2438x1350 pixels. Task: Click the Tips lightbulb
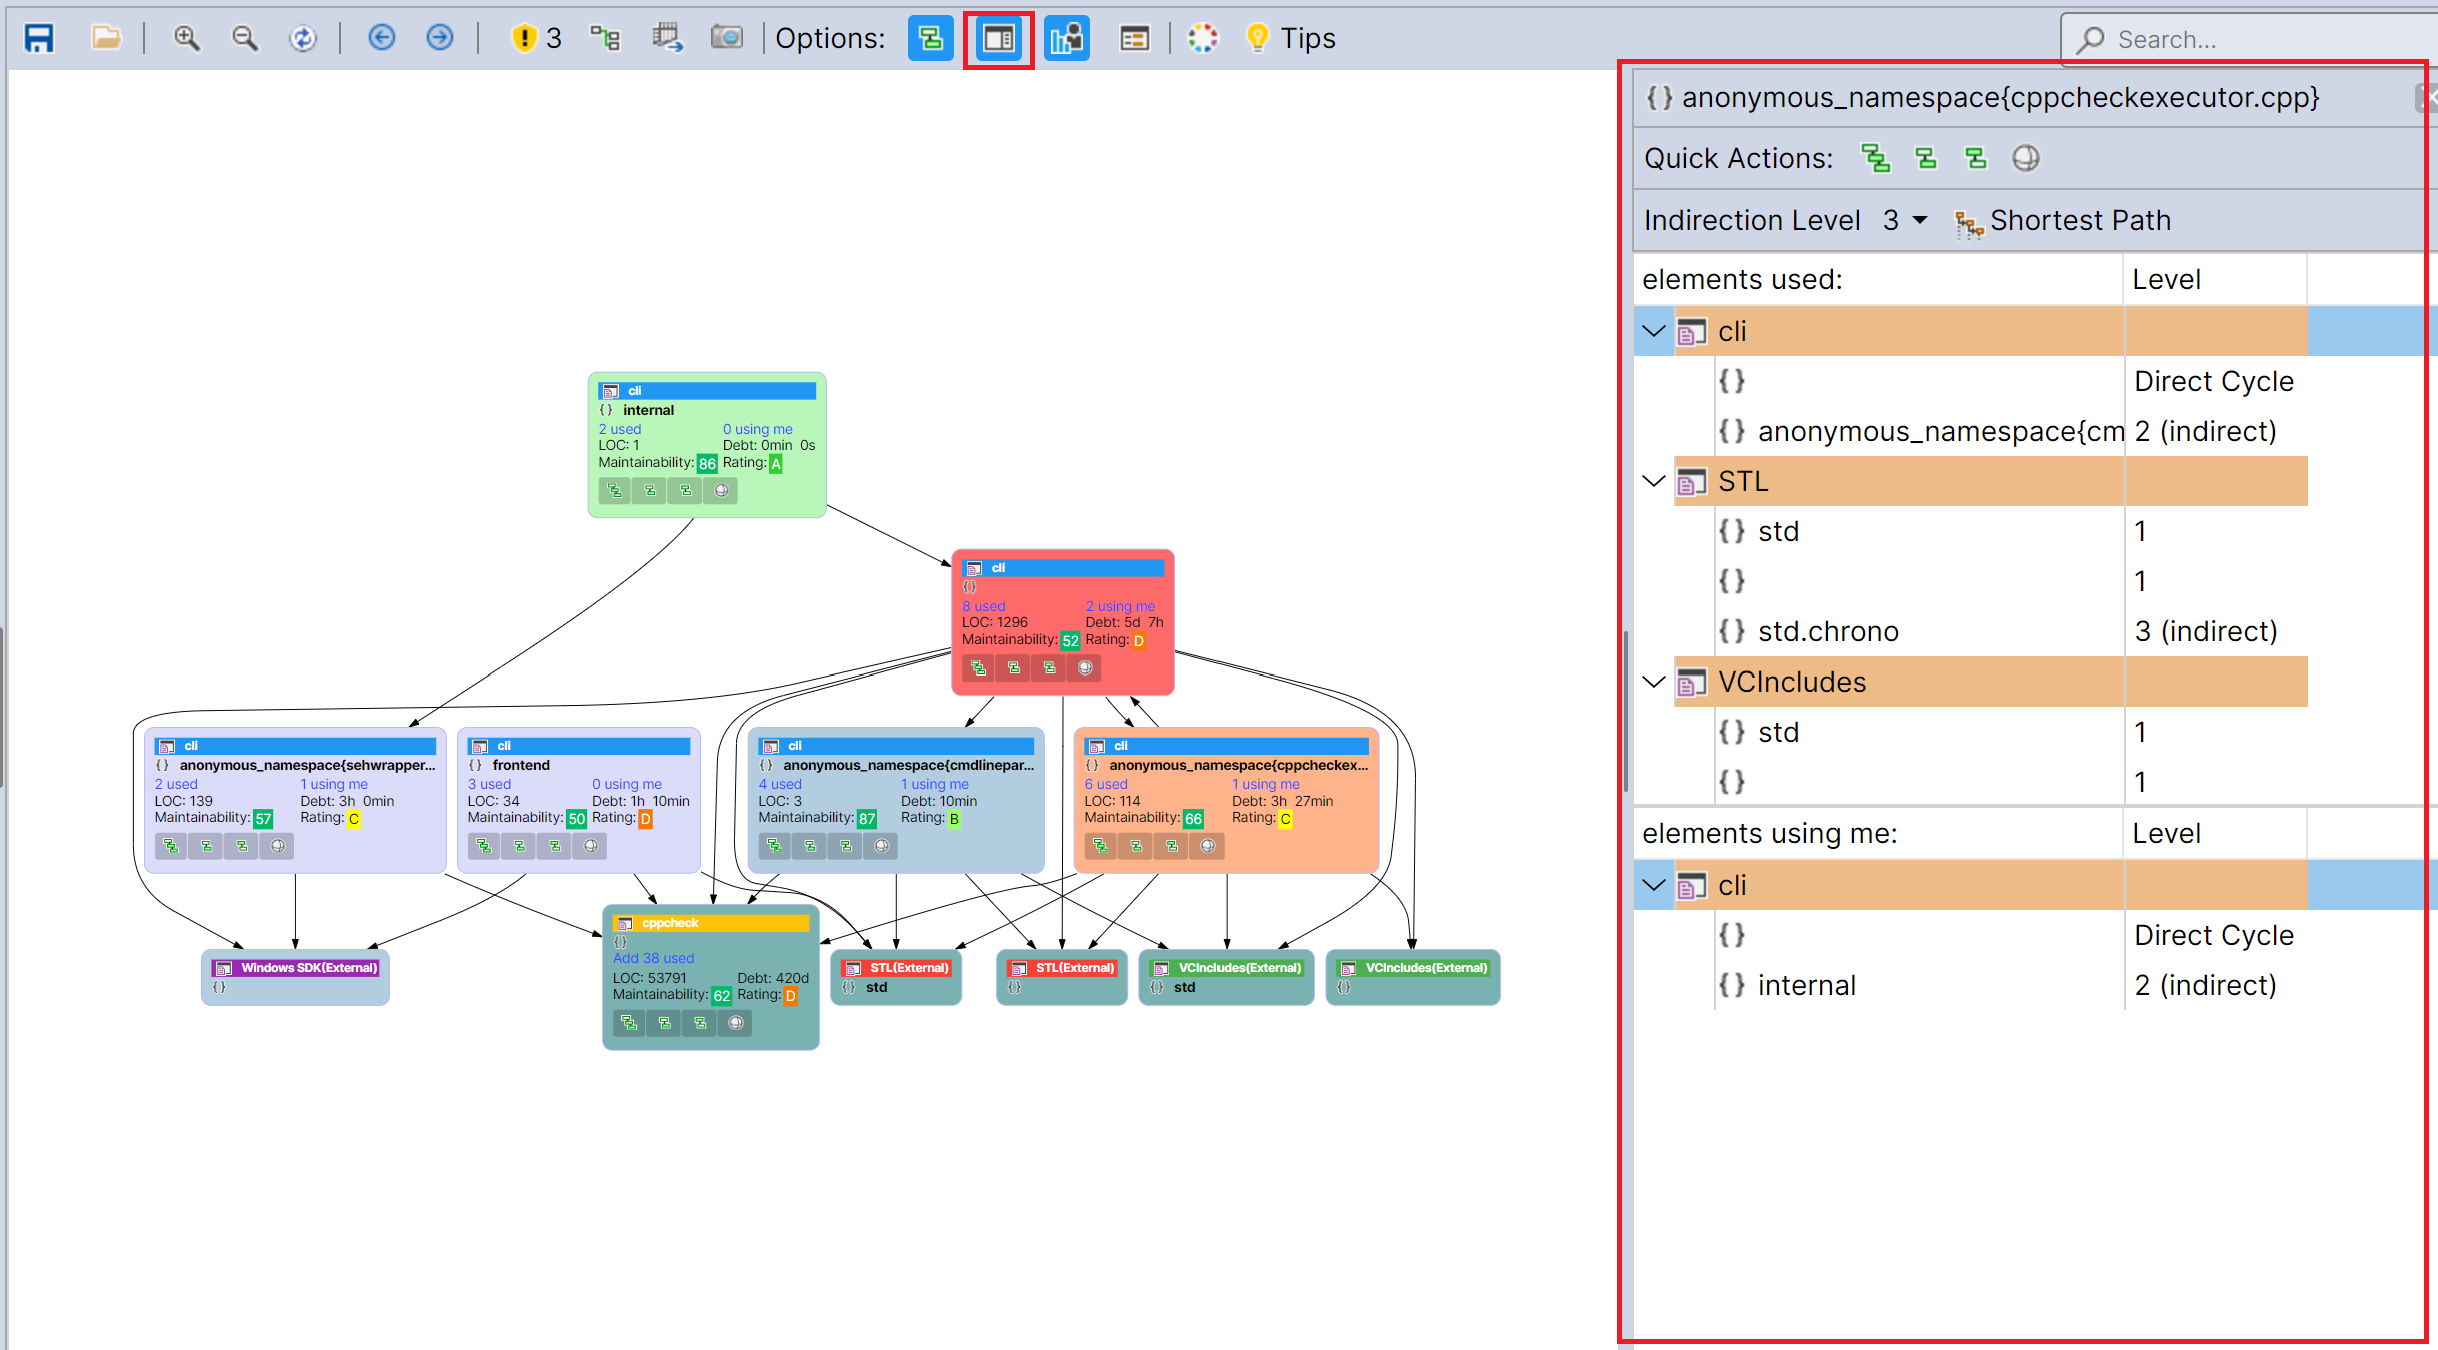click(x=1257, y=38)
